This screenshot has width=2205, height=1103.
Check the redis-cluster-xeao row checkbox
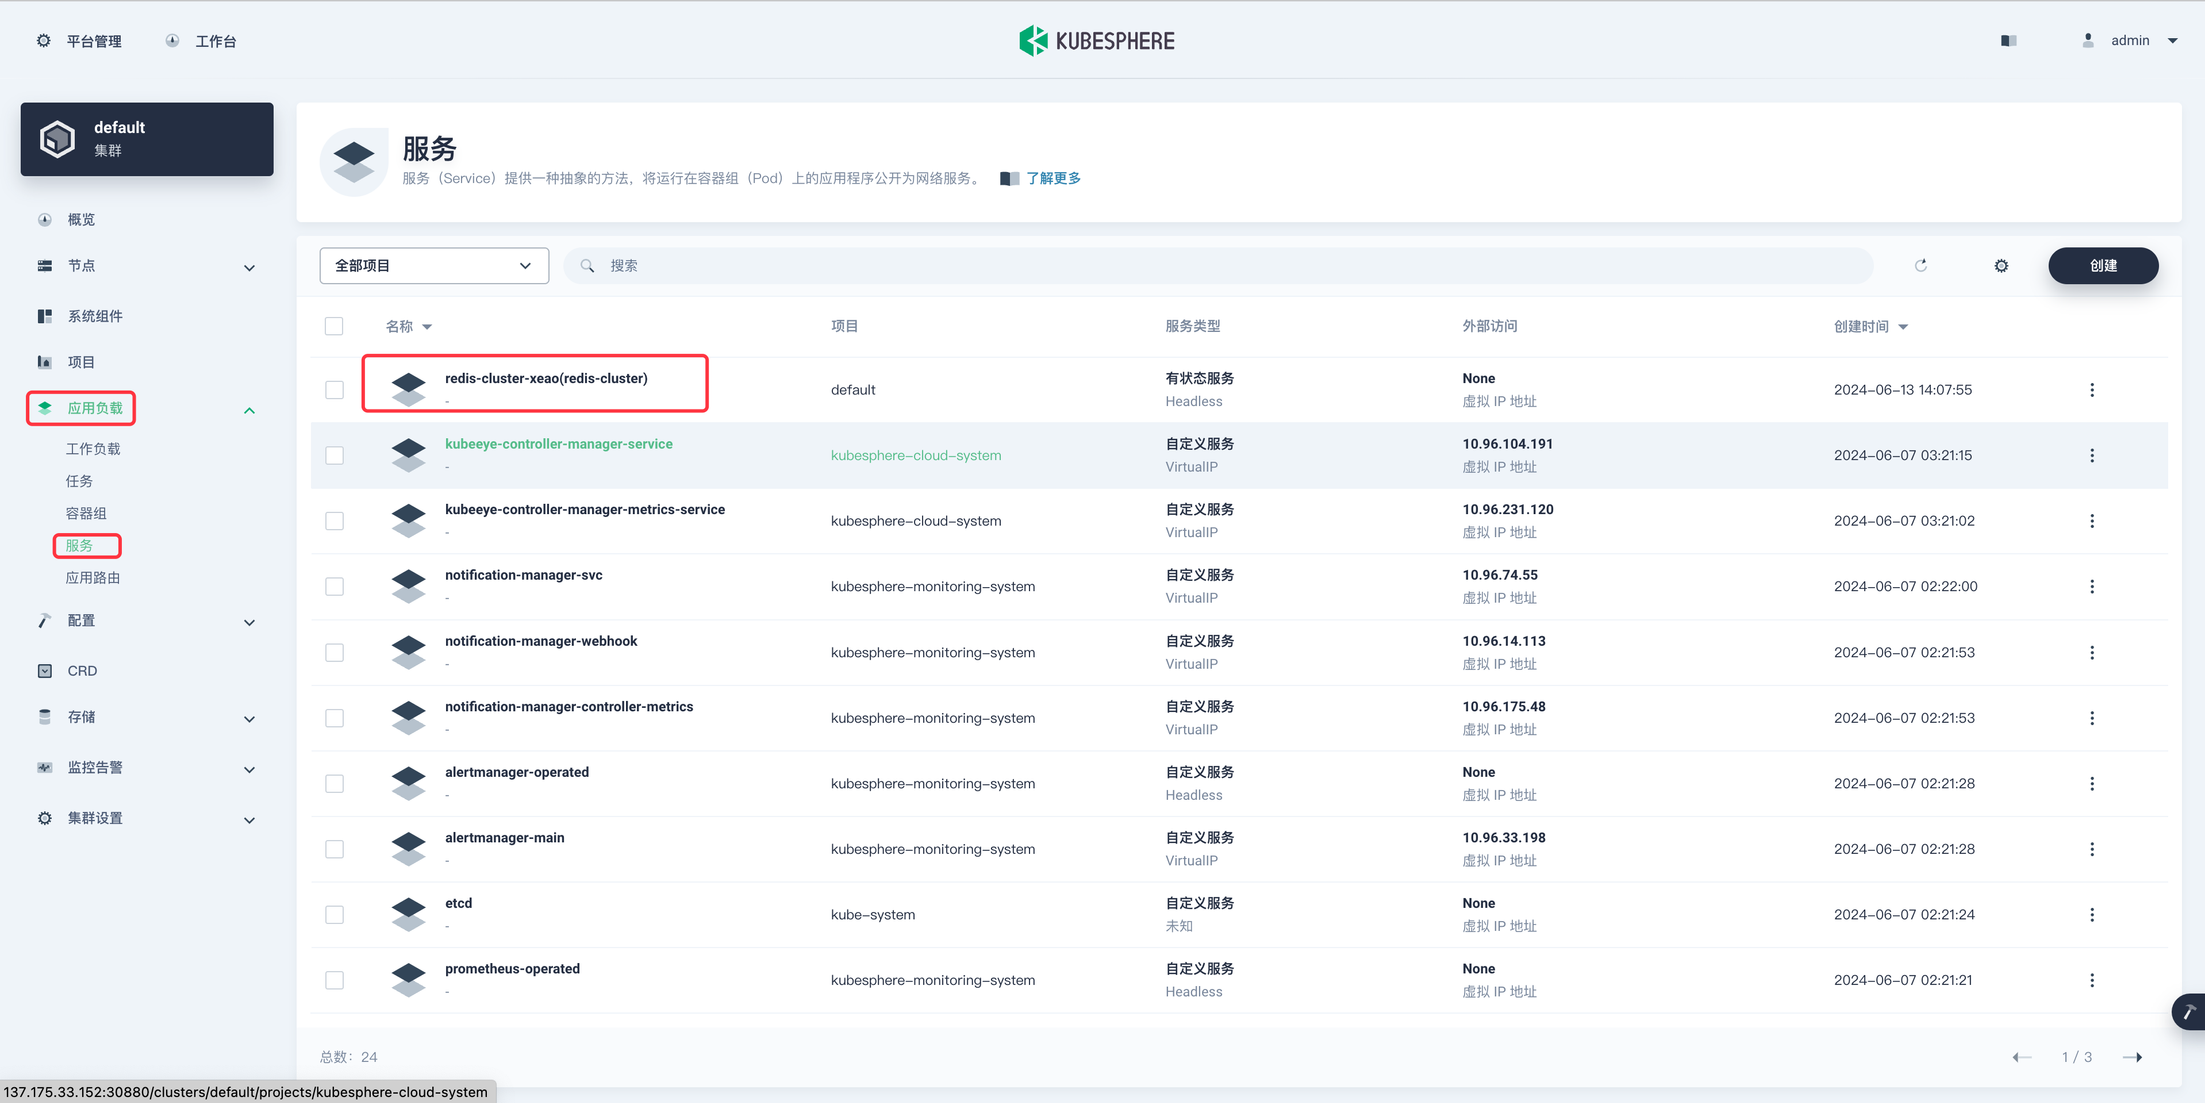click(x=334, y=390)
